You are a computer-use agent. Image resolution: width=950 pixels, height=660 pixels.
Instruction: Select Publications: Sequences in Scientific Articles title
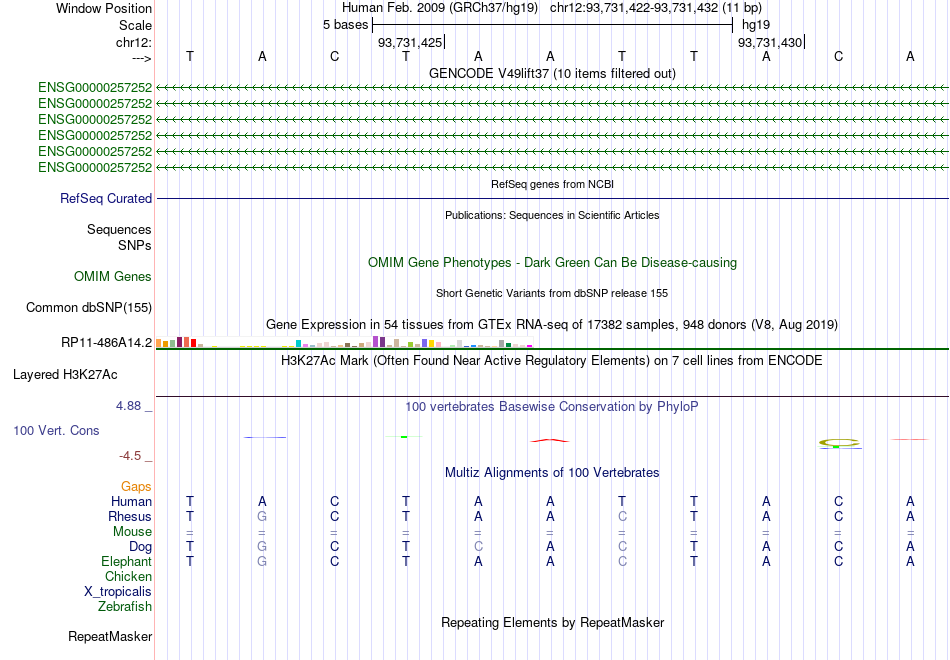pyautogui.click(x=553, y=215)
